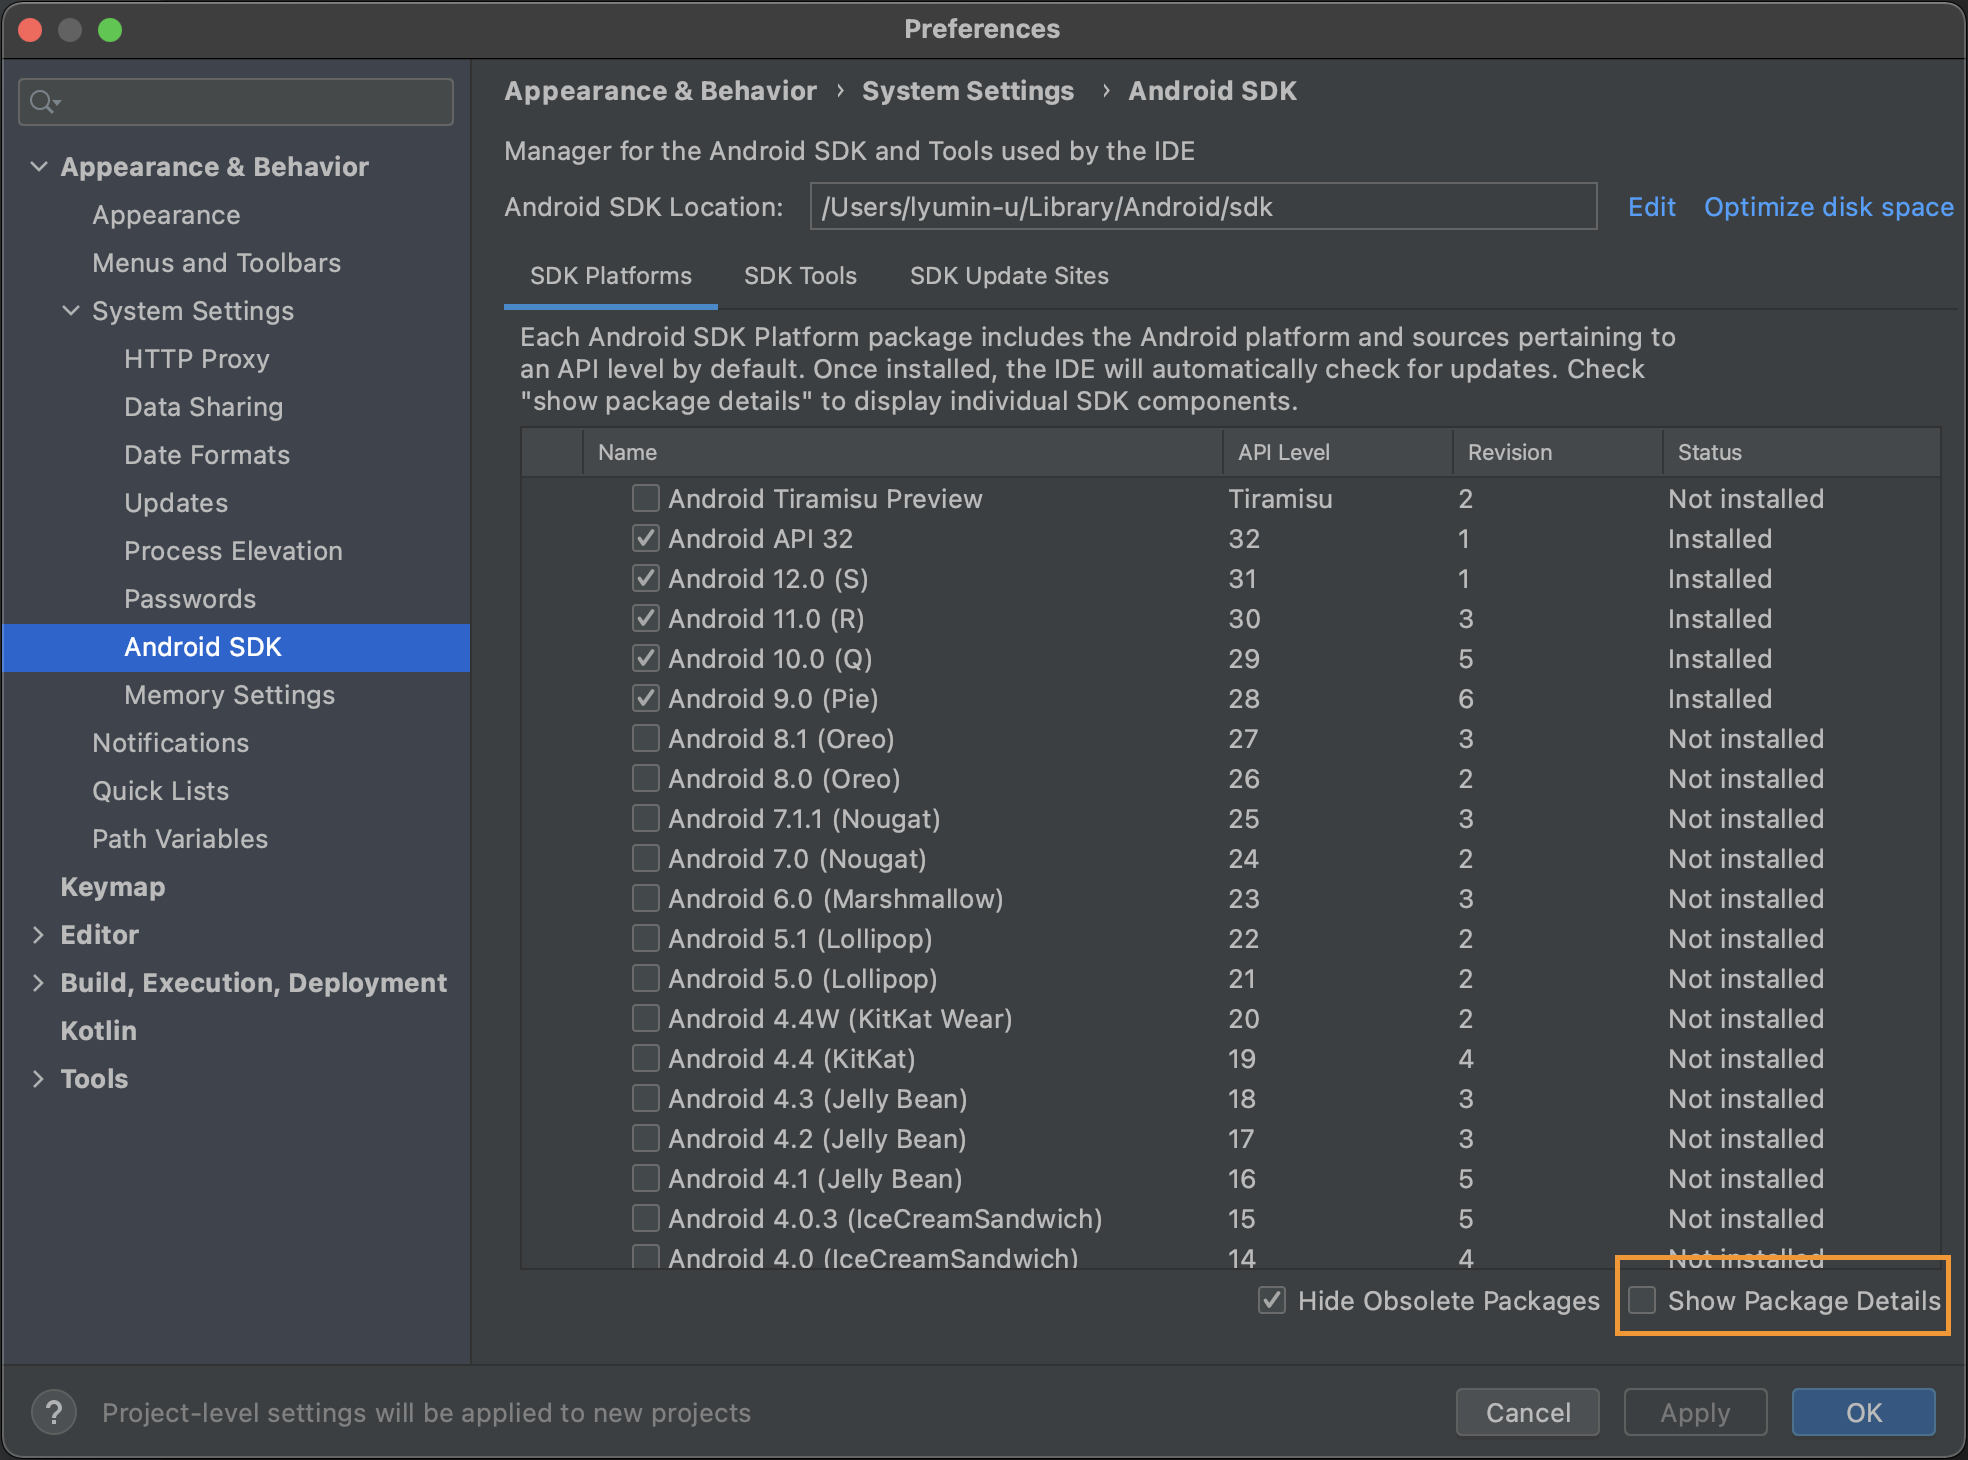Uncheck Android 9.0 (Pie) checkbox
Screen dimensions: 1968x1460
(x=646, y=698)
